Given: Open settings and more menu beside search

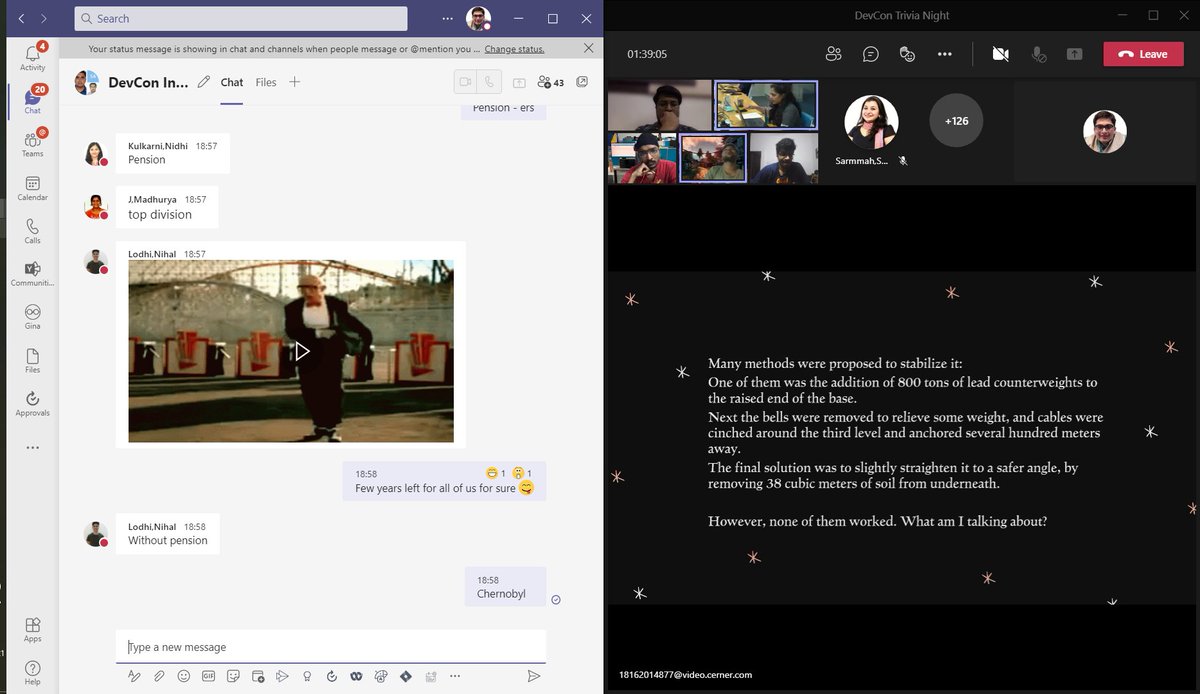Looking at the screenshot, I should [446, 18].
